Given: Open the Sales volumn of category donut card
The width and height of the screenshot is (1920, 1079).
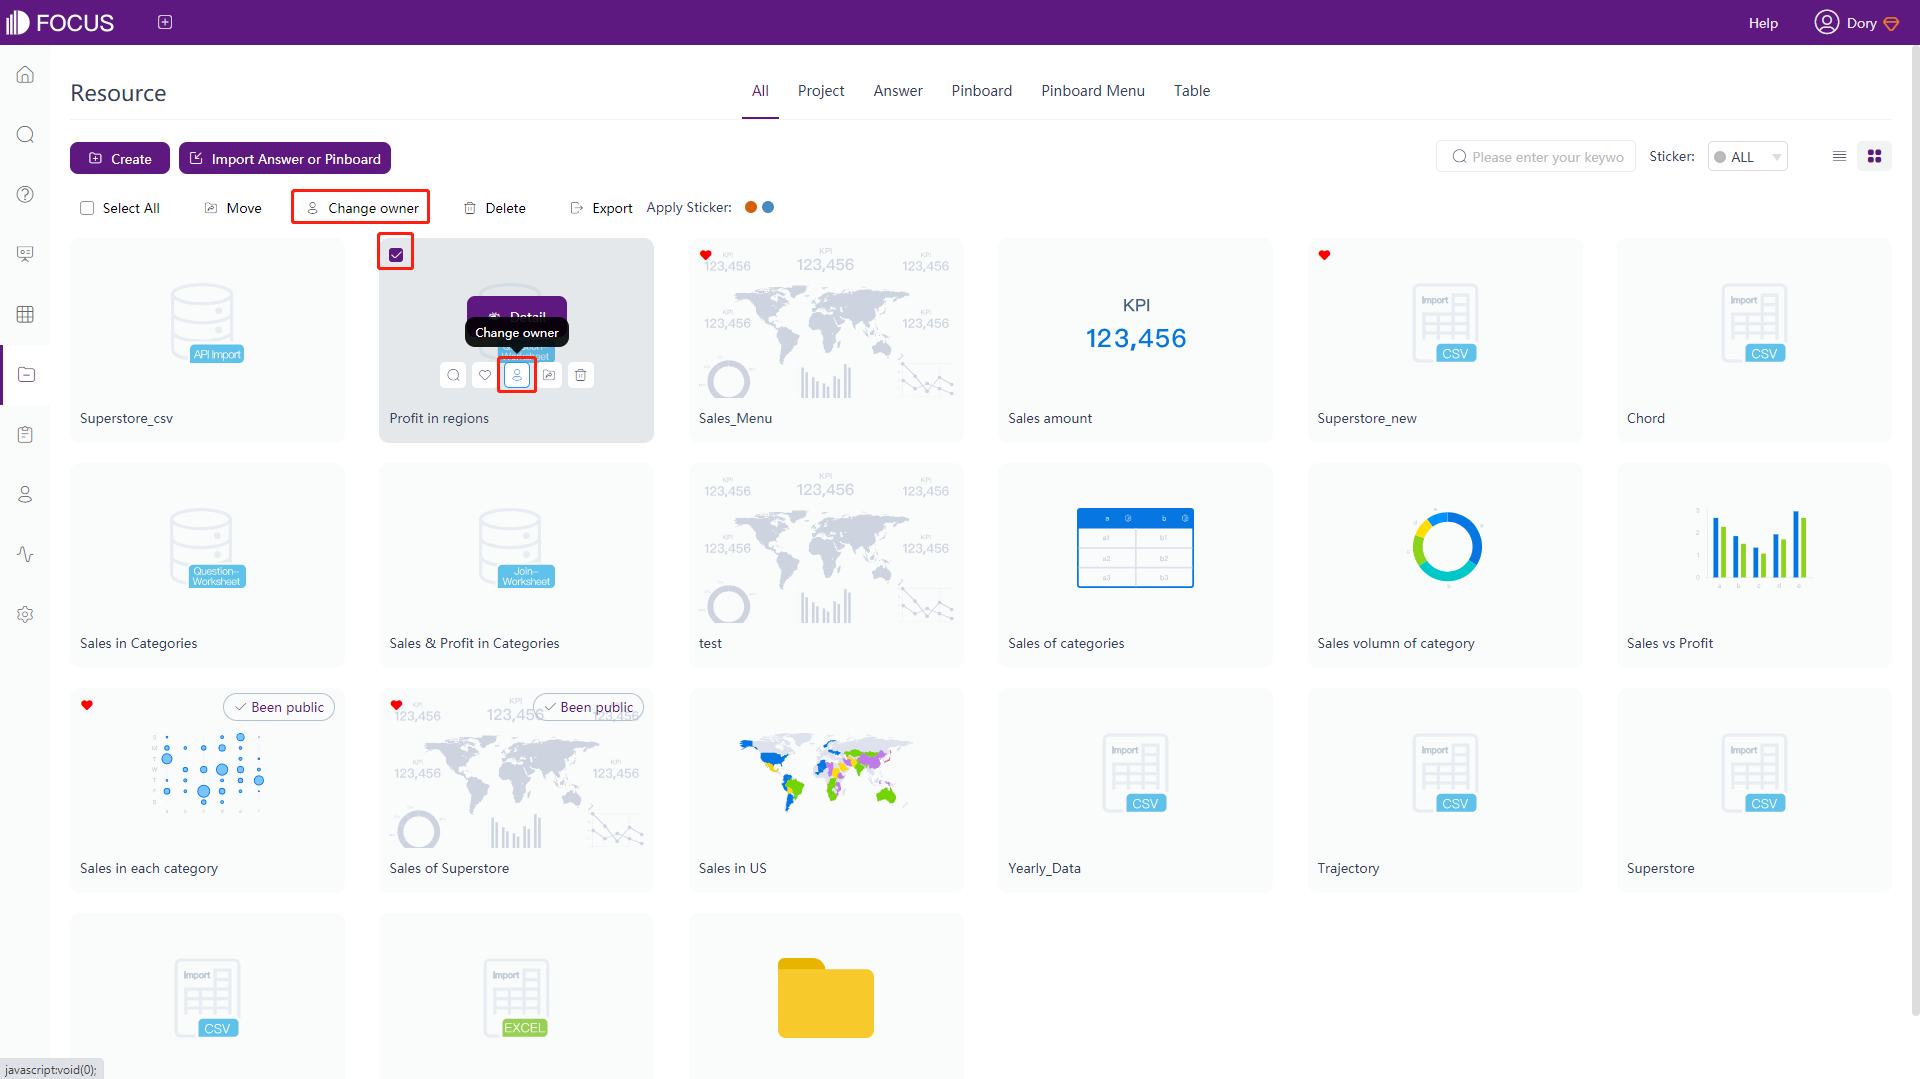Looking at the screenshot, I should coord(1445,565).
